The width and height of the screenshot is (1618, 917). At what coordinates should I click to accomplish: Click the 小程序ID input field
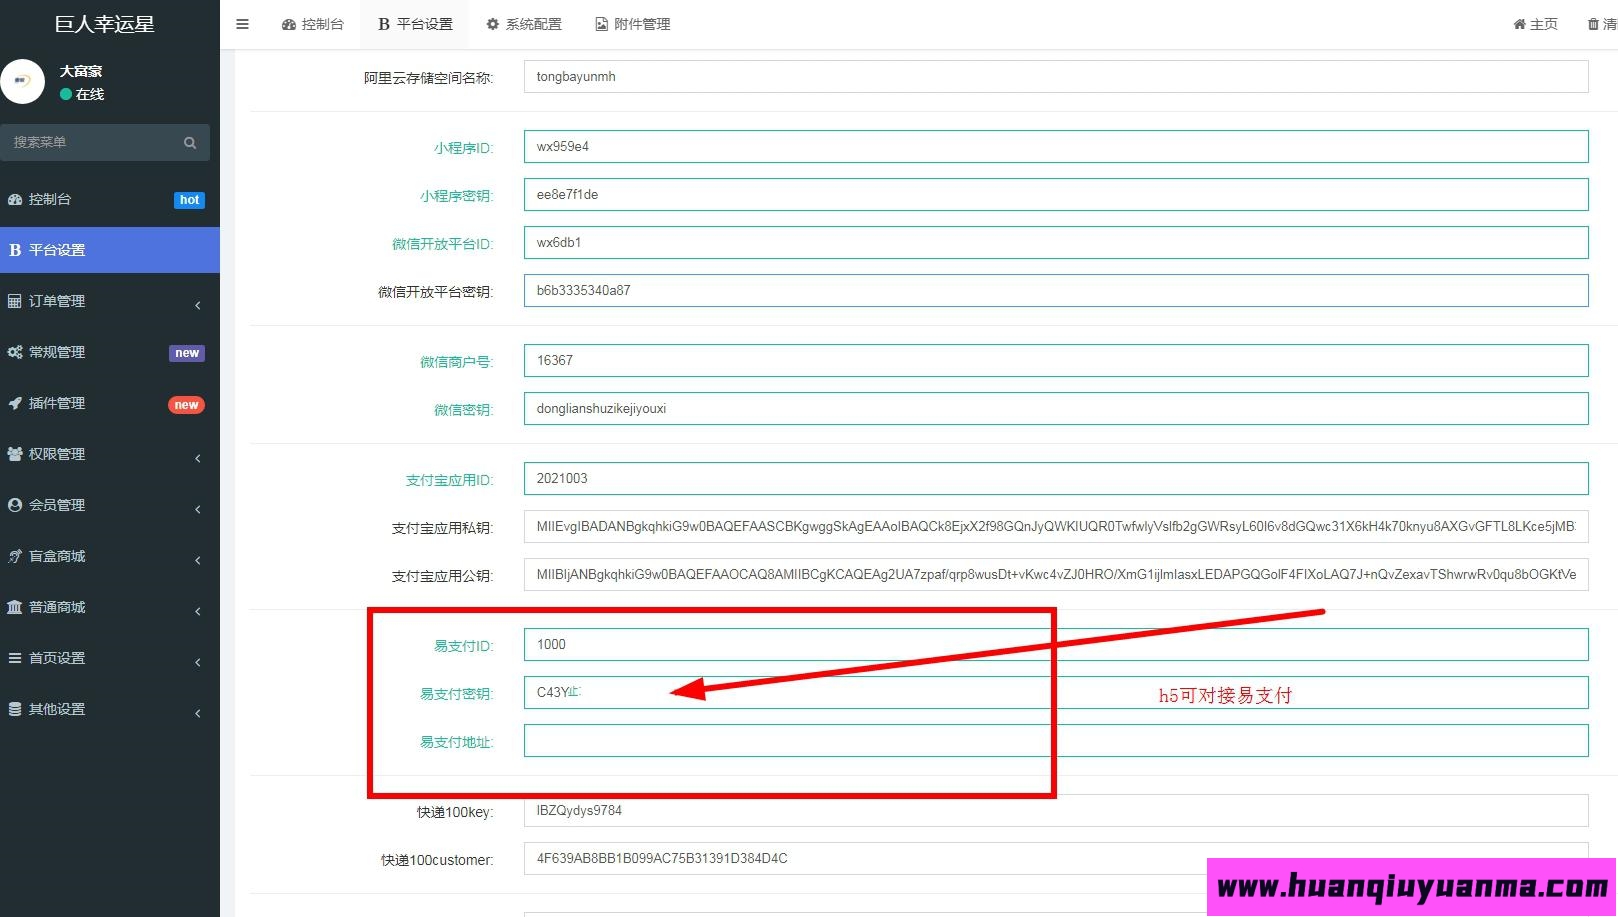tap(1056, 147)
